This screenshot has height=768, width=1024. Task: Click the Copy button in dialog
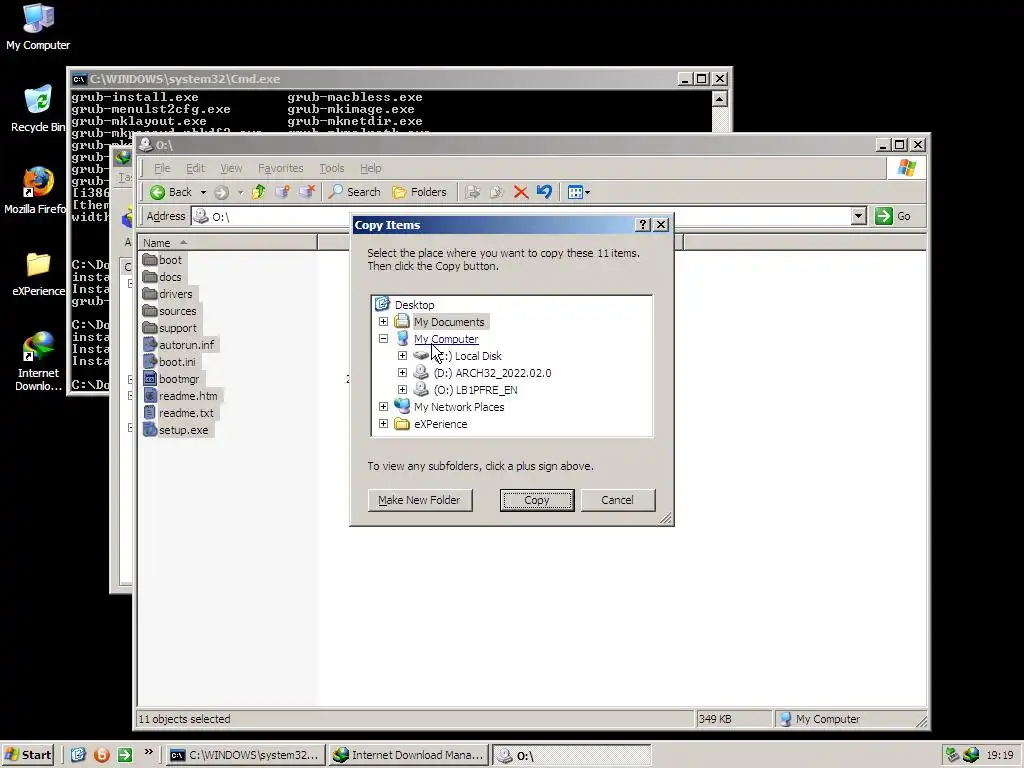point(537,500)
